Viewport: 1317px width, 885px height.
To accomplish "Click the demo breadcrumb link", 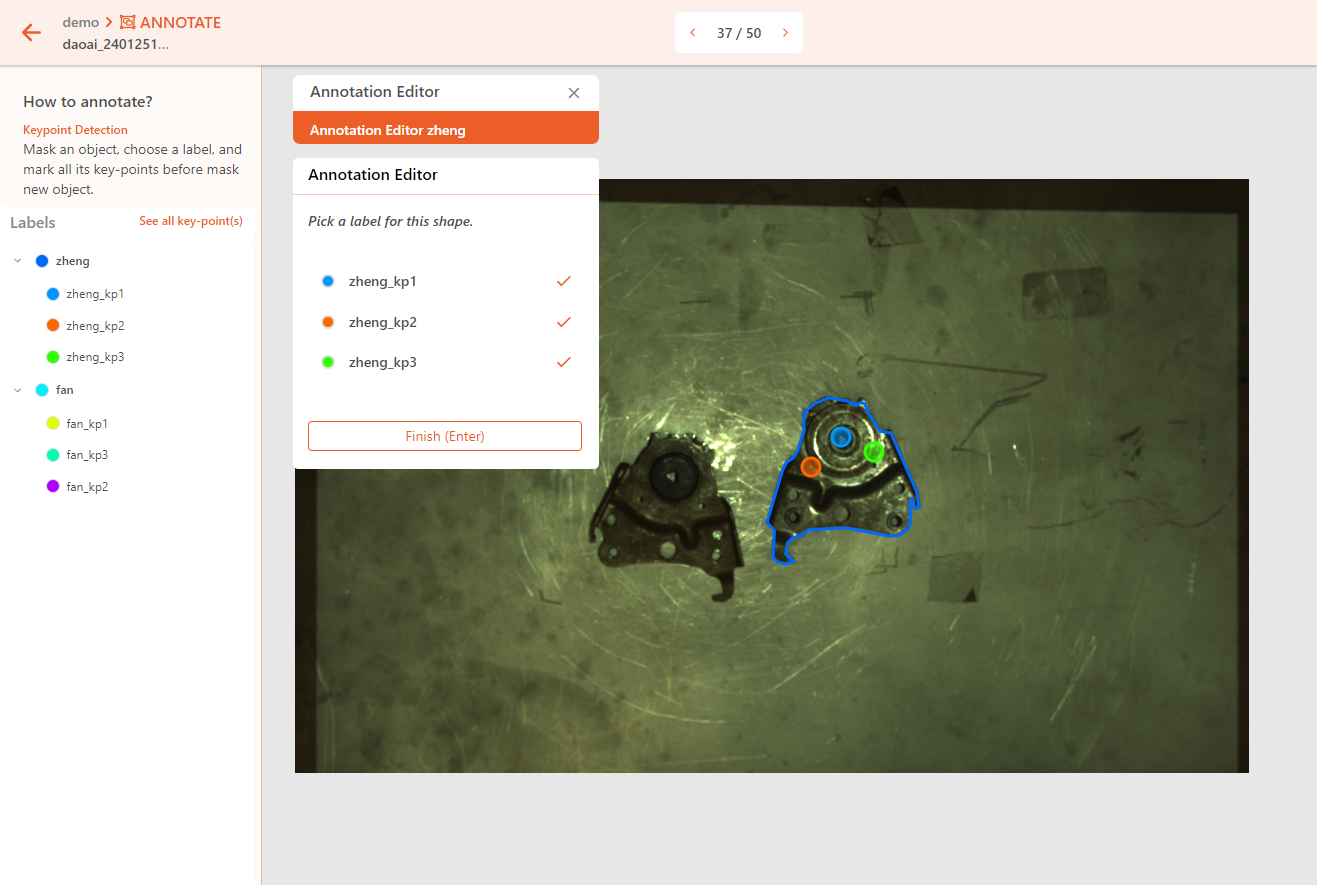I will coord(81,22).
